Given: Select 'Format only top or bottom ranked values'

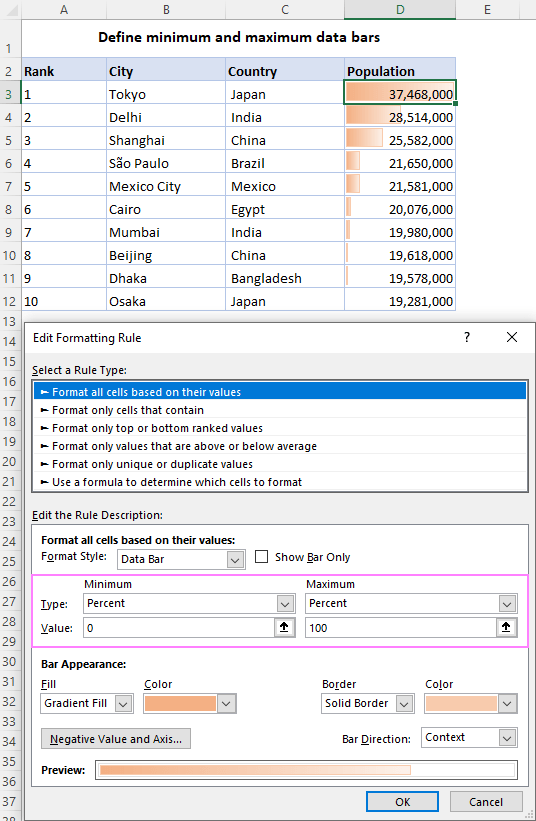Looking at the screenshot, I should [x=280, y=428].
